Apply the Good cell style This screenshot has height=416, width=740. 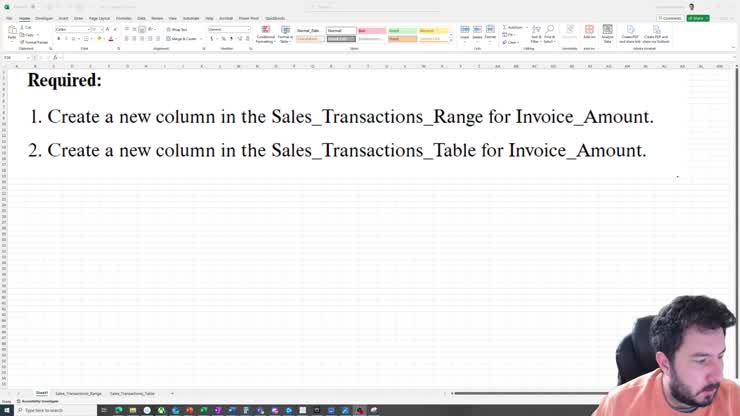[x=402, y=31]
